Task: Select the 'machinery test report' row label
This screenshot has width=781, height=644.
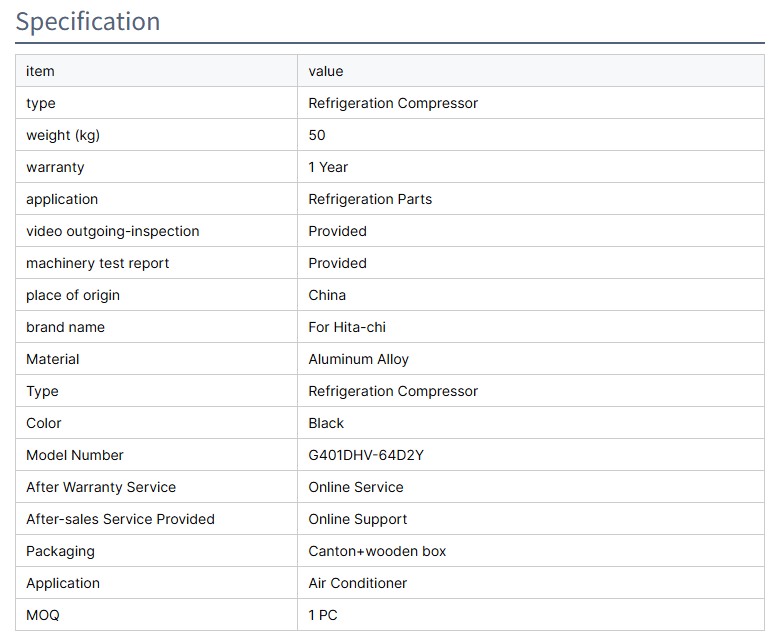Action: [x=97, y=263]
